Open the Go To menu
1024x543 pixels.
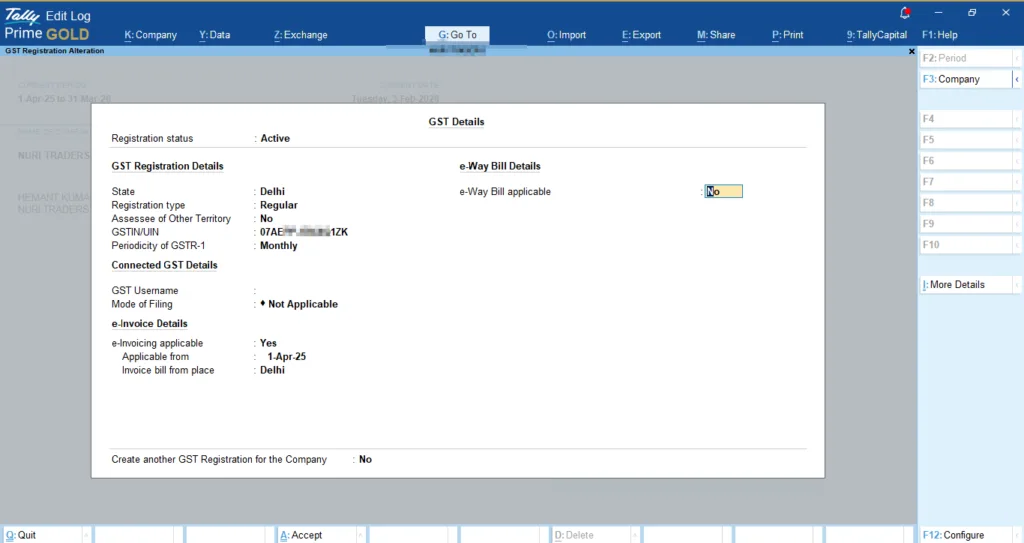click(458, 35)
